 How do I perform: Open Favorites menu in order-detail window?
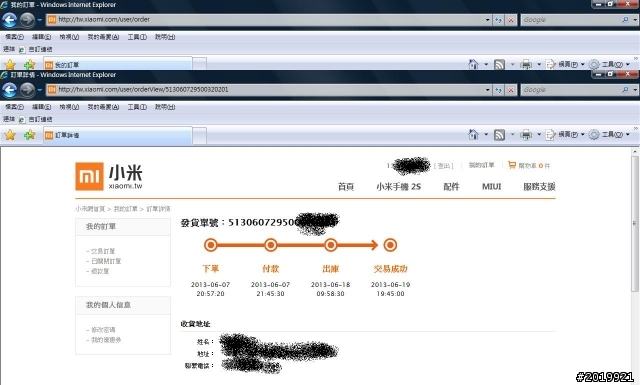(103, 107)
